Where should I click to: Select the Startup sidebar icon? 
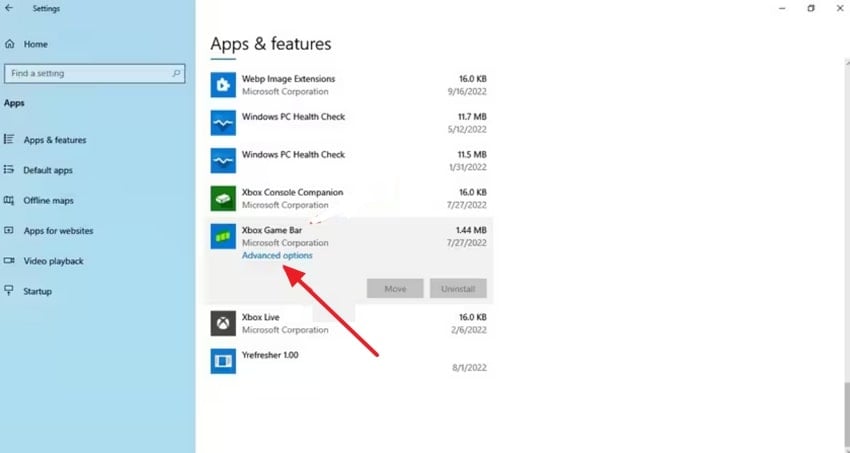pos(9,291)
